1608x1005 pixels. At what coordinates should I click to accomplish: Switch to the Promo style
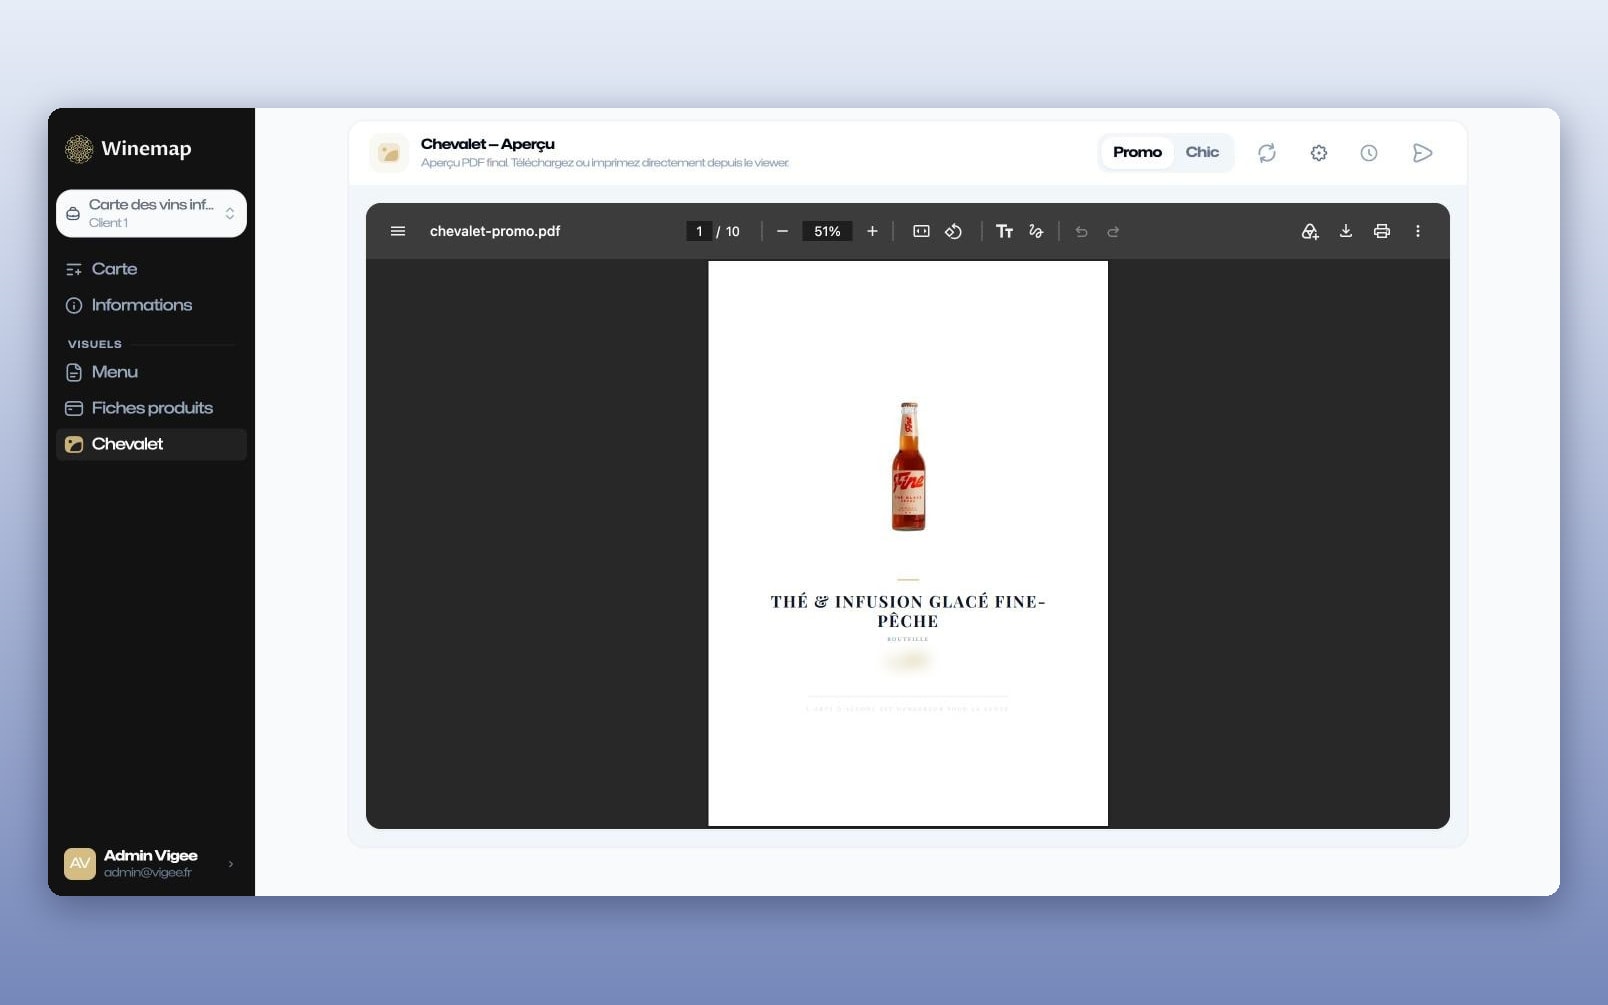tap(1137, 152)
